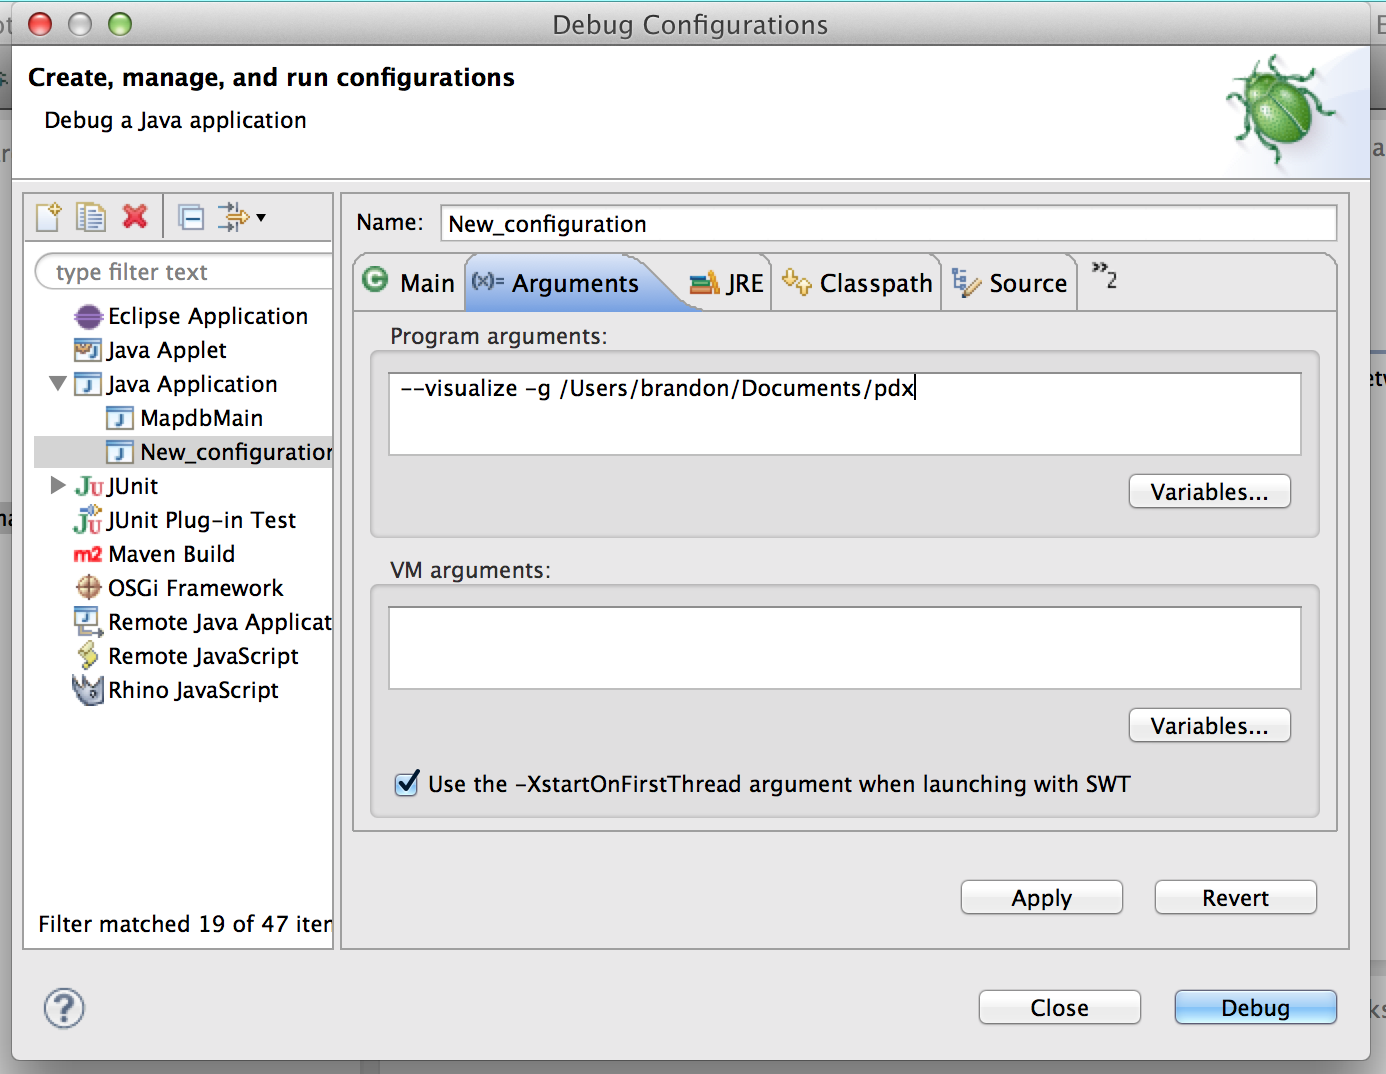Open the filter options dropdown arrow
Viewport: 1386px width, 1074px height.
click(x=261, y=217)
